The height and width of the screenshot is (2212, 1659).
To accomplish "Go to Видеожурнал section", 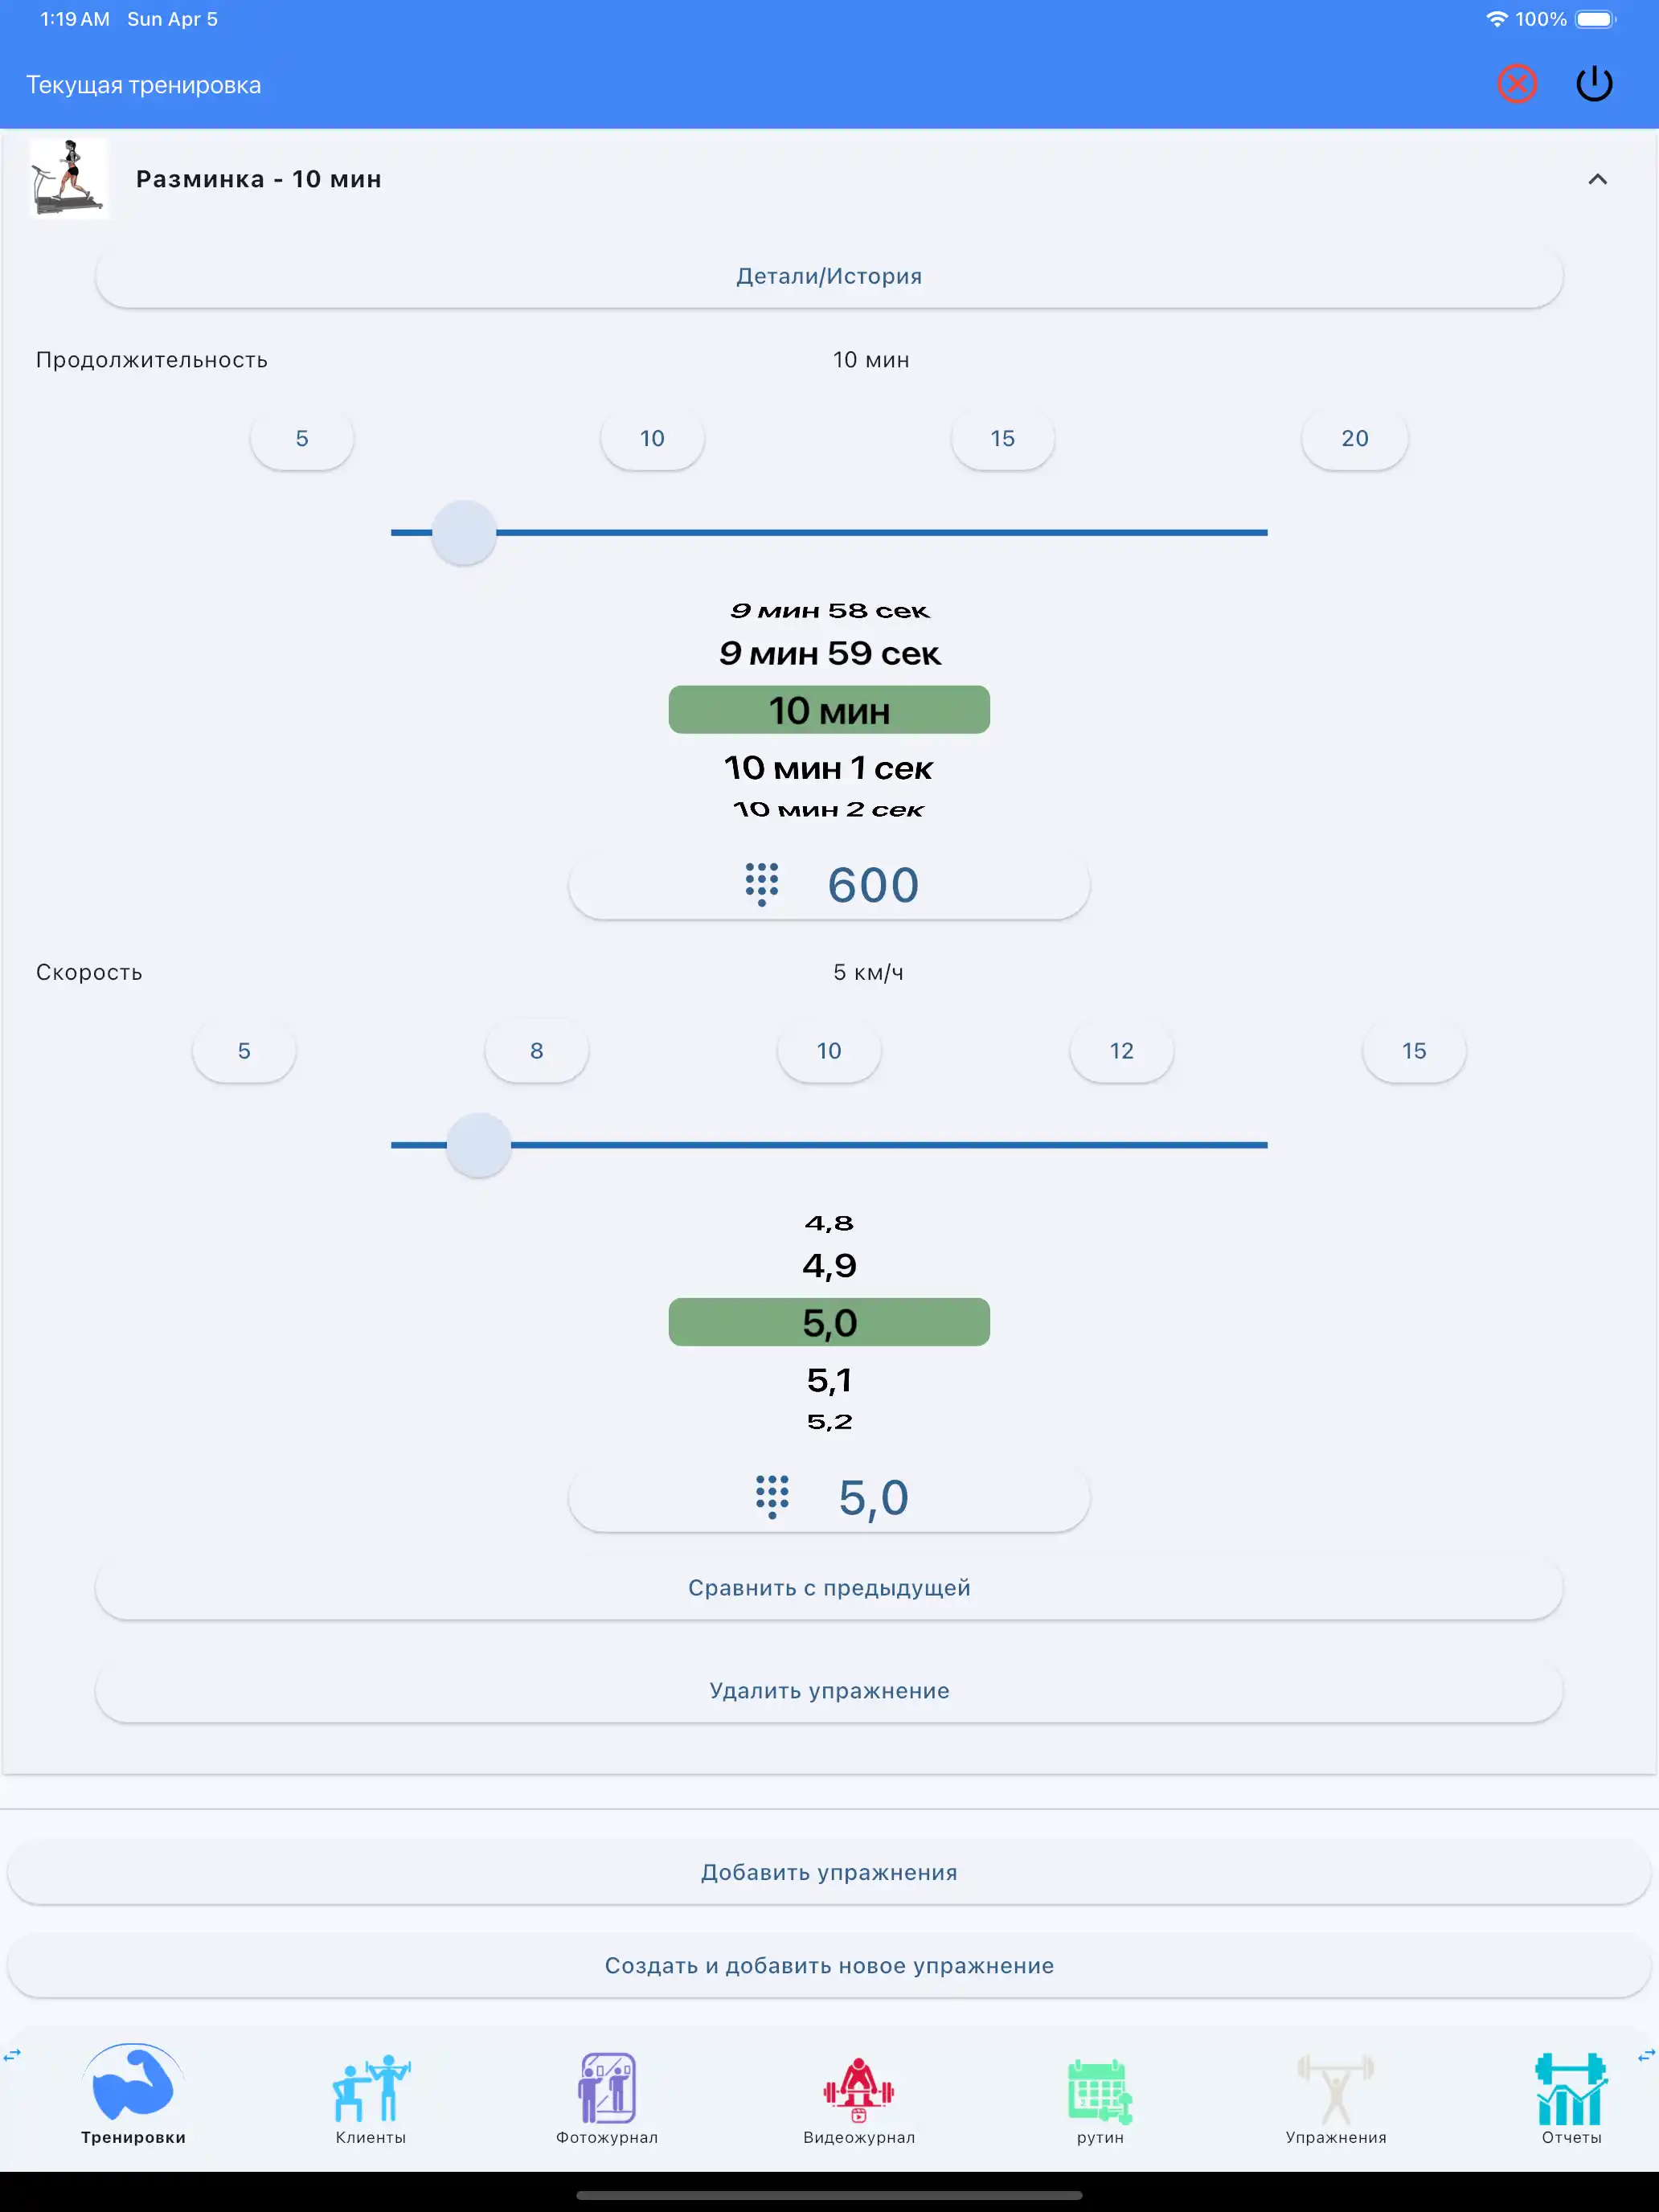I will click(x=858, y=2095).
